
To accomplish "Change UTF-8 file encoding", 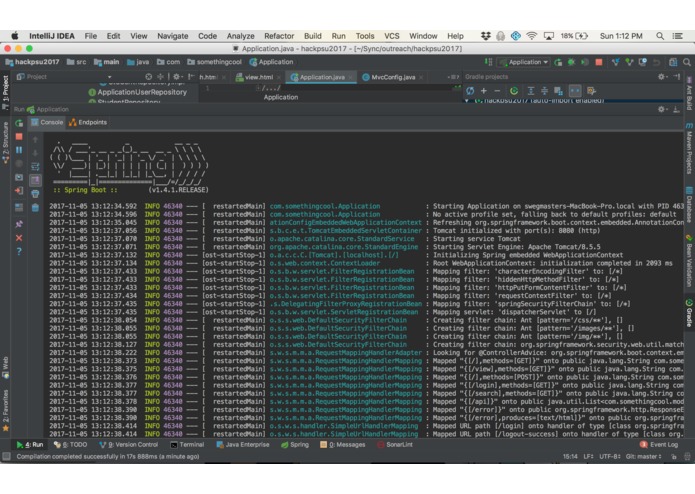I will tap(609, 456).
